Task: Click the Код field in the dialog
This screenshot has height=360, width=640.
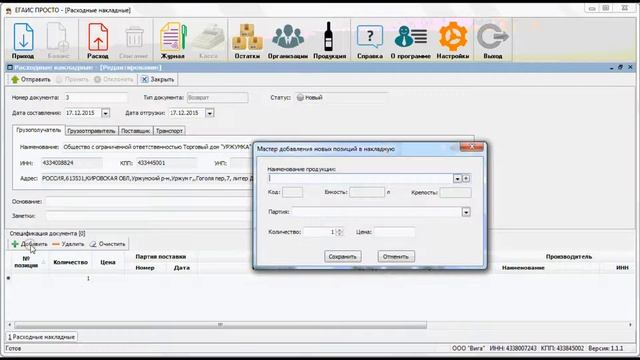Action: coord(293,192)
